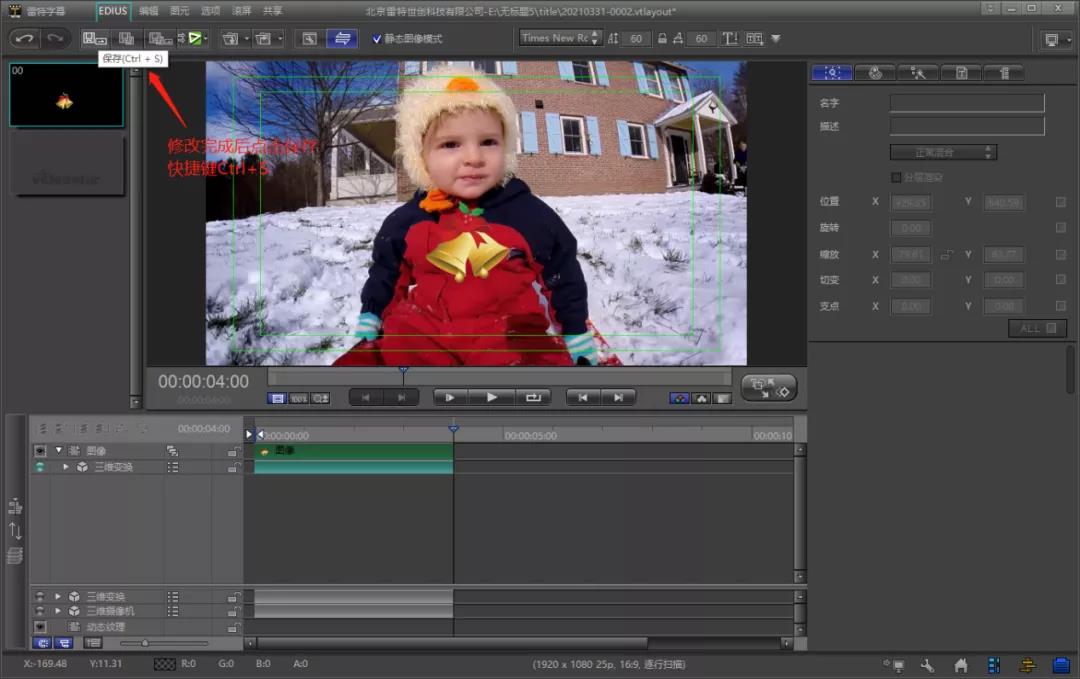1080x679 pixels.
Task: Click the blue filmstrip icon in status bar
Action: point(994,665)
